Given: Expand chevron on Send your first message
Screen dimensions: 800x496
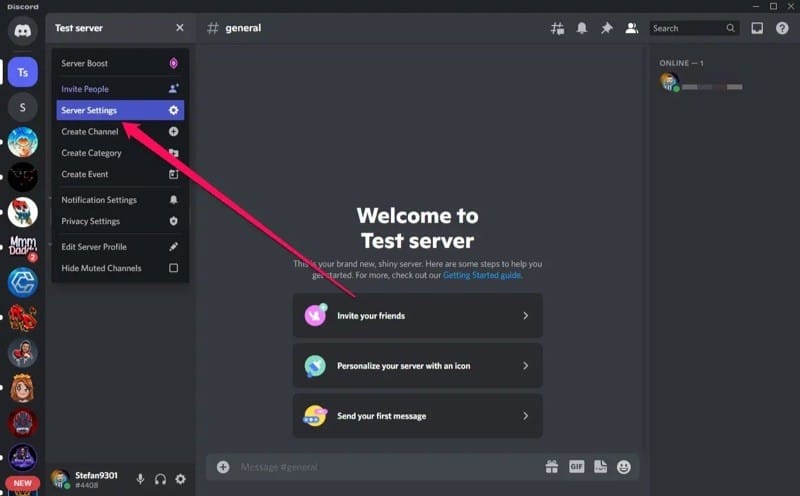Looking at the screenshot, I should [526, 416].
